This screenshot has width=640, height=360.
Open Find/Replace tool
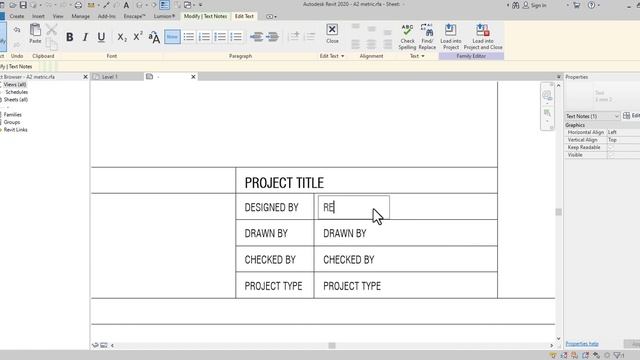coord(427,37)
